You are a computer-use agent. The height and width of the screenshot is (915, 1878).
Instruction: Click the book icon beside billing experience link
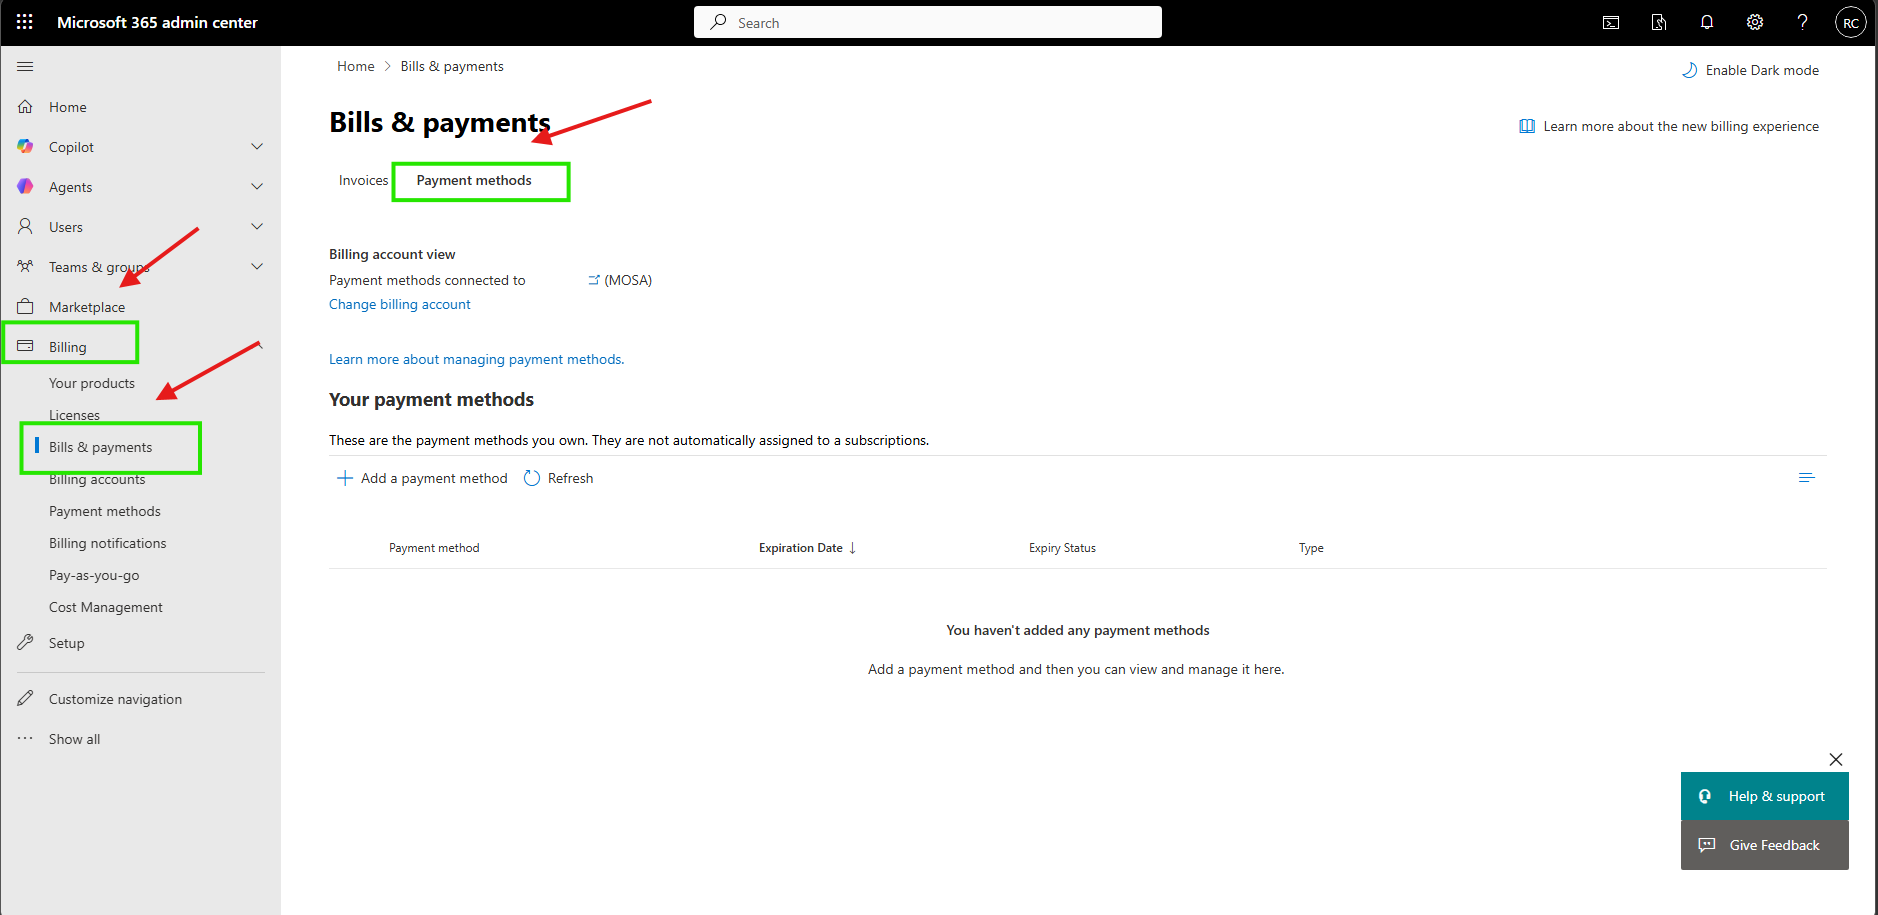[1527, 126]
